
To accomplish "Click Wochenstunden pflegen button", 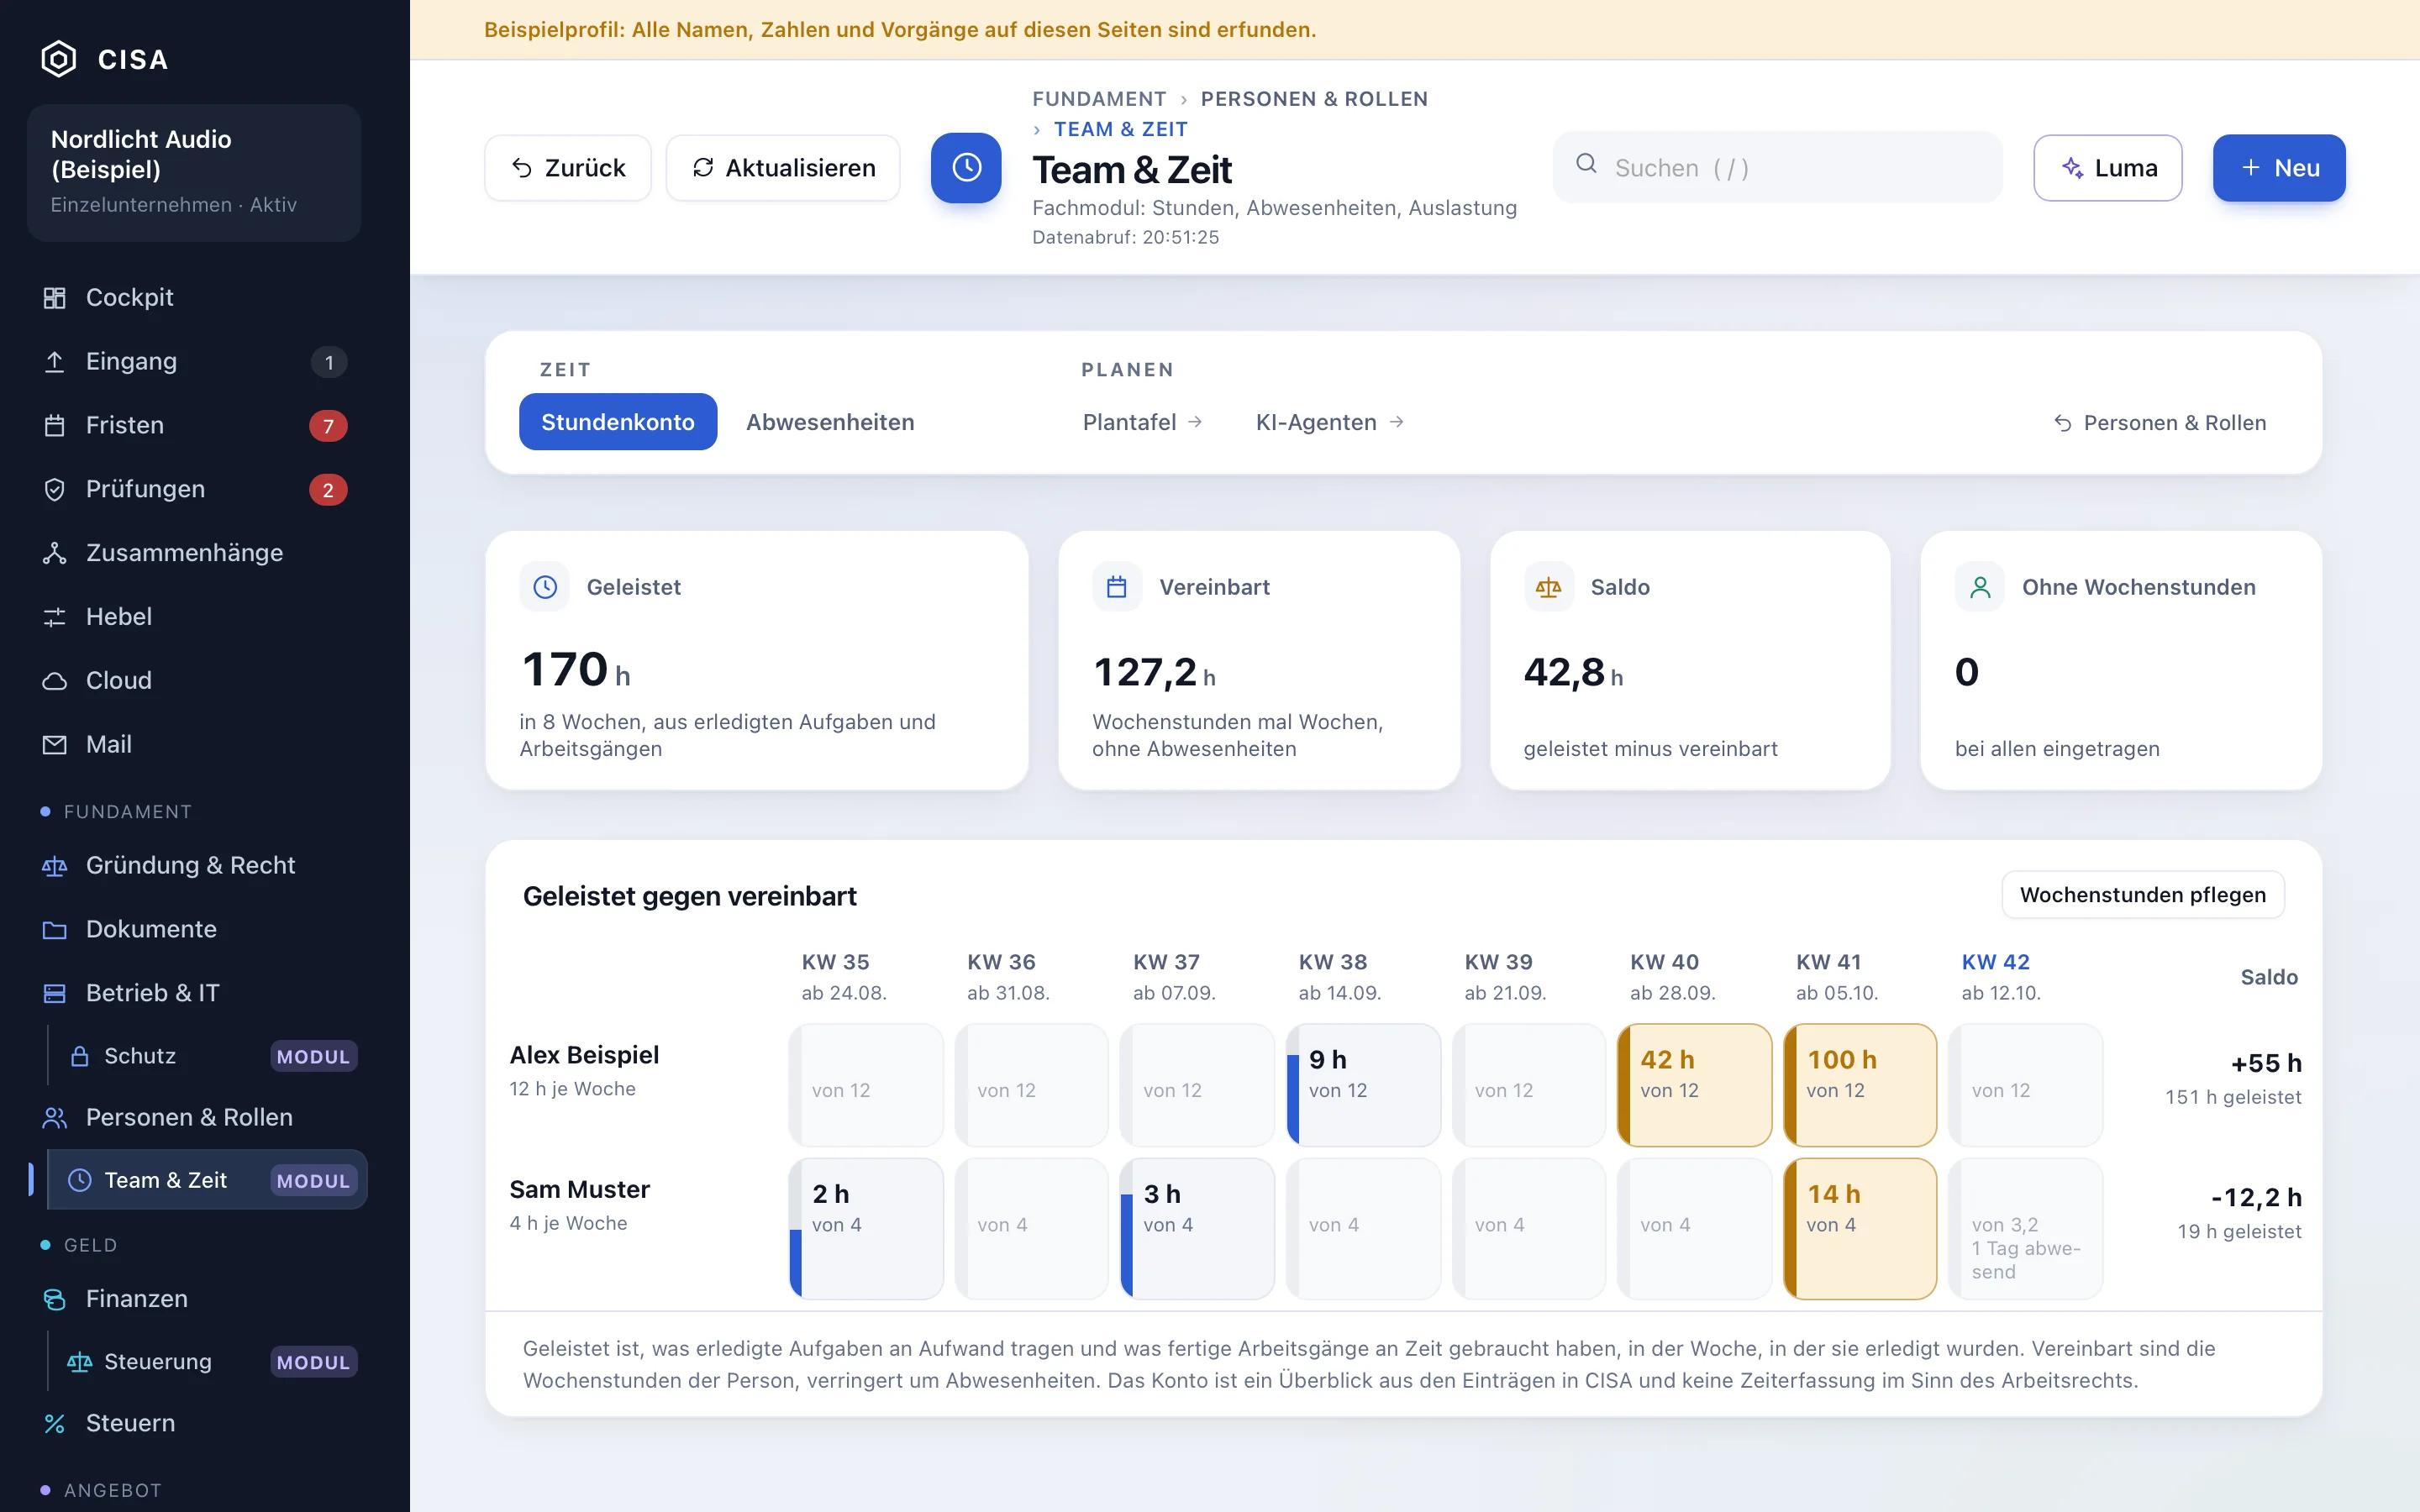I will pyautogui.click(x=2143, y=894).
